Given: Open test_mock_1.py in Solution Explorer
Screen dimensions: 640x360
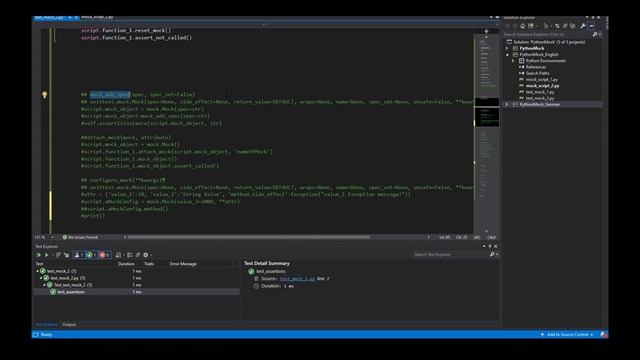Looking at the screenshot, I should pos(540,92).
